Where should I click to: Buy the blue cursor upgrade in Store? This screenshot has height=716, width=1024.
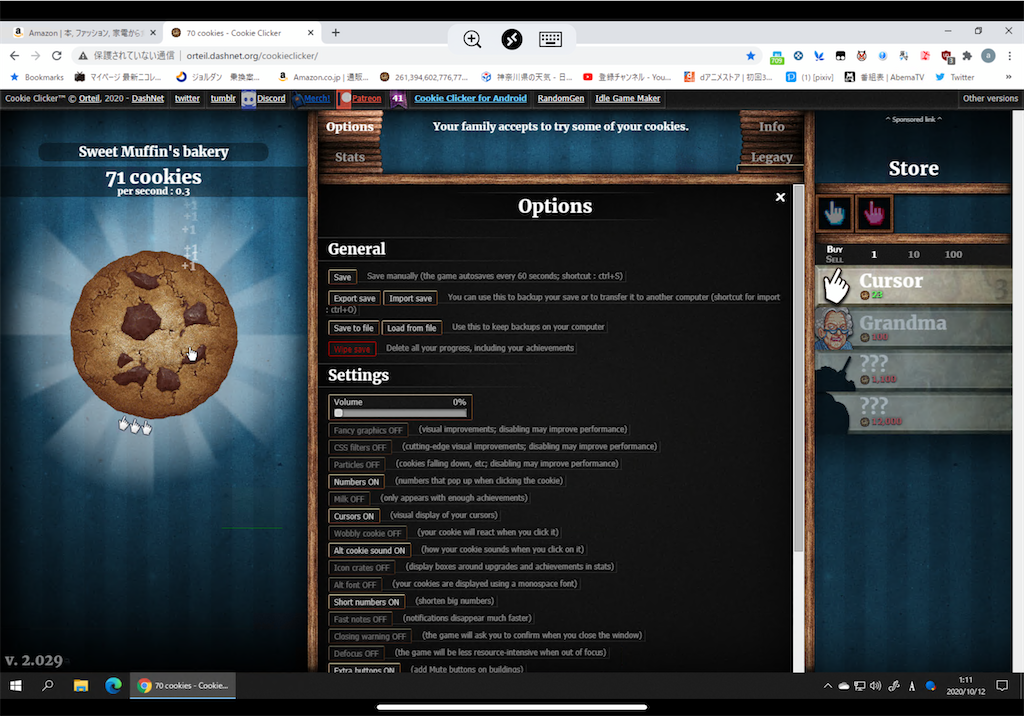tap(834, 213)
